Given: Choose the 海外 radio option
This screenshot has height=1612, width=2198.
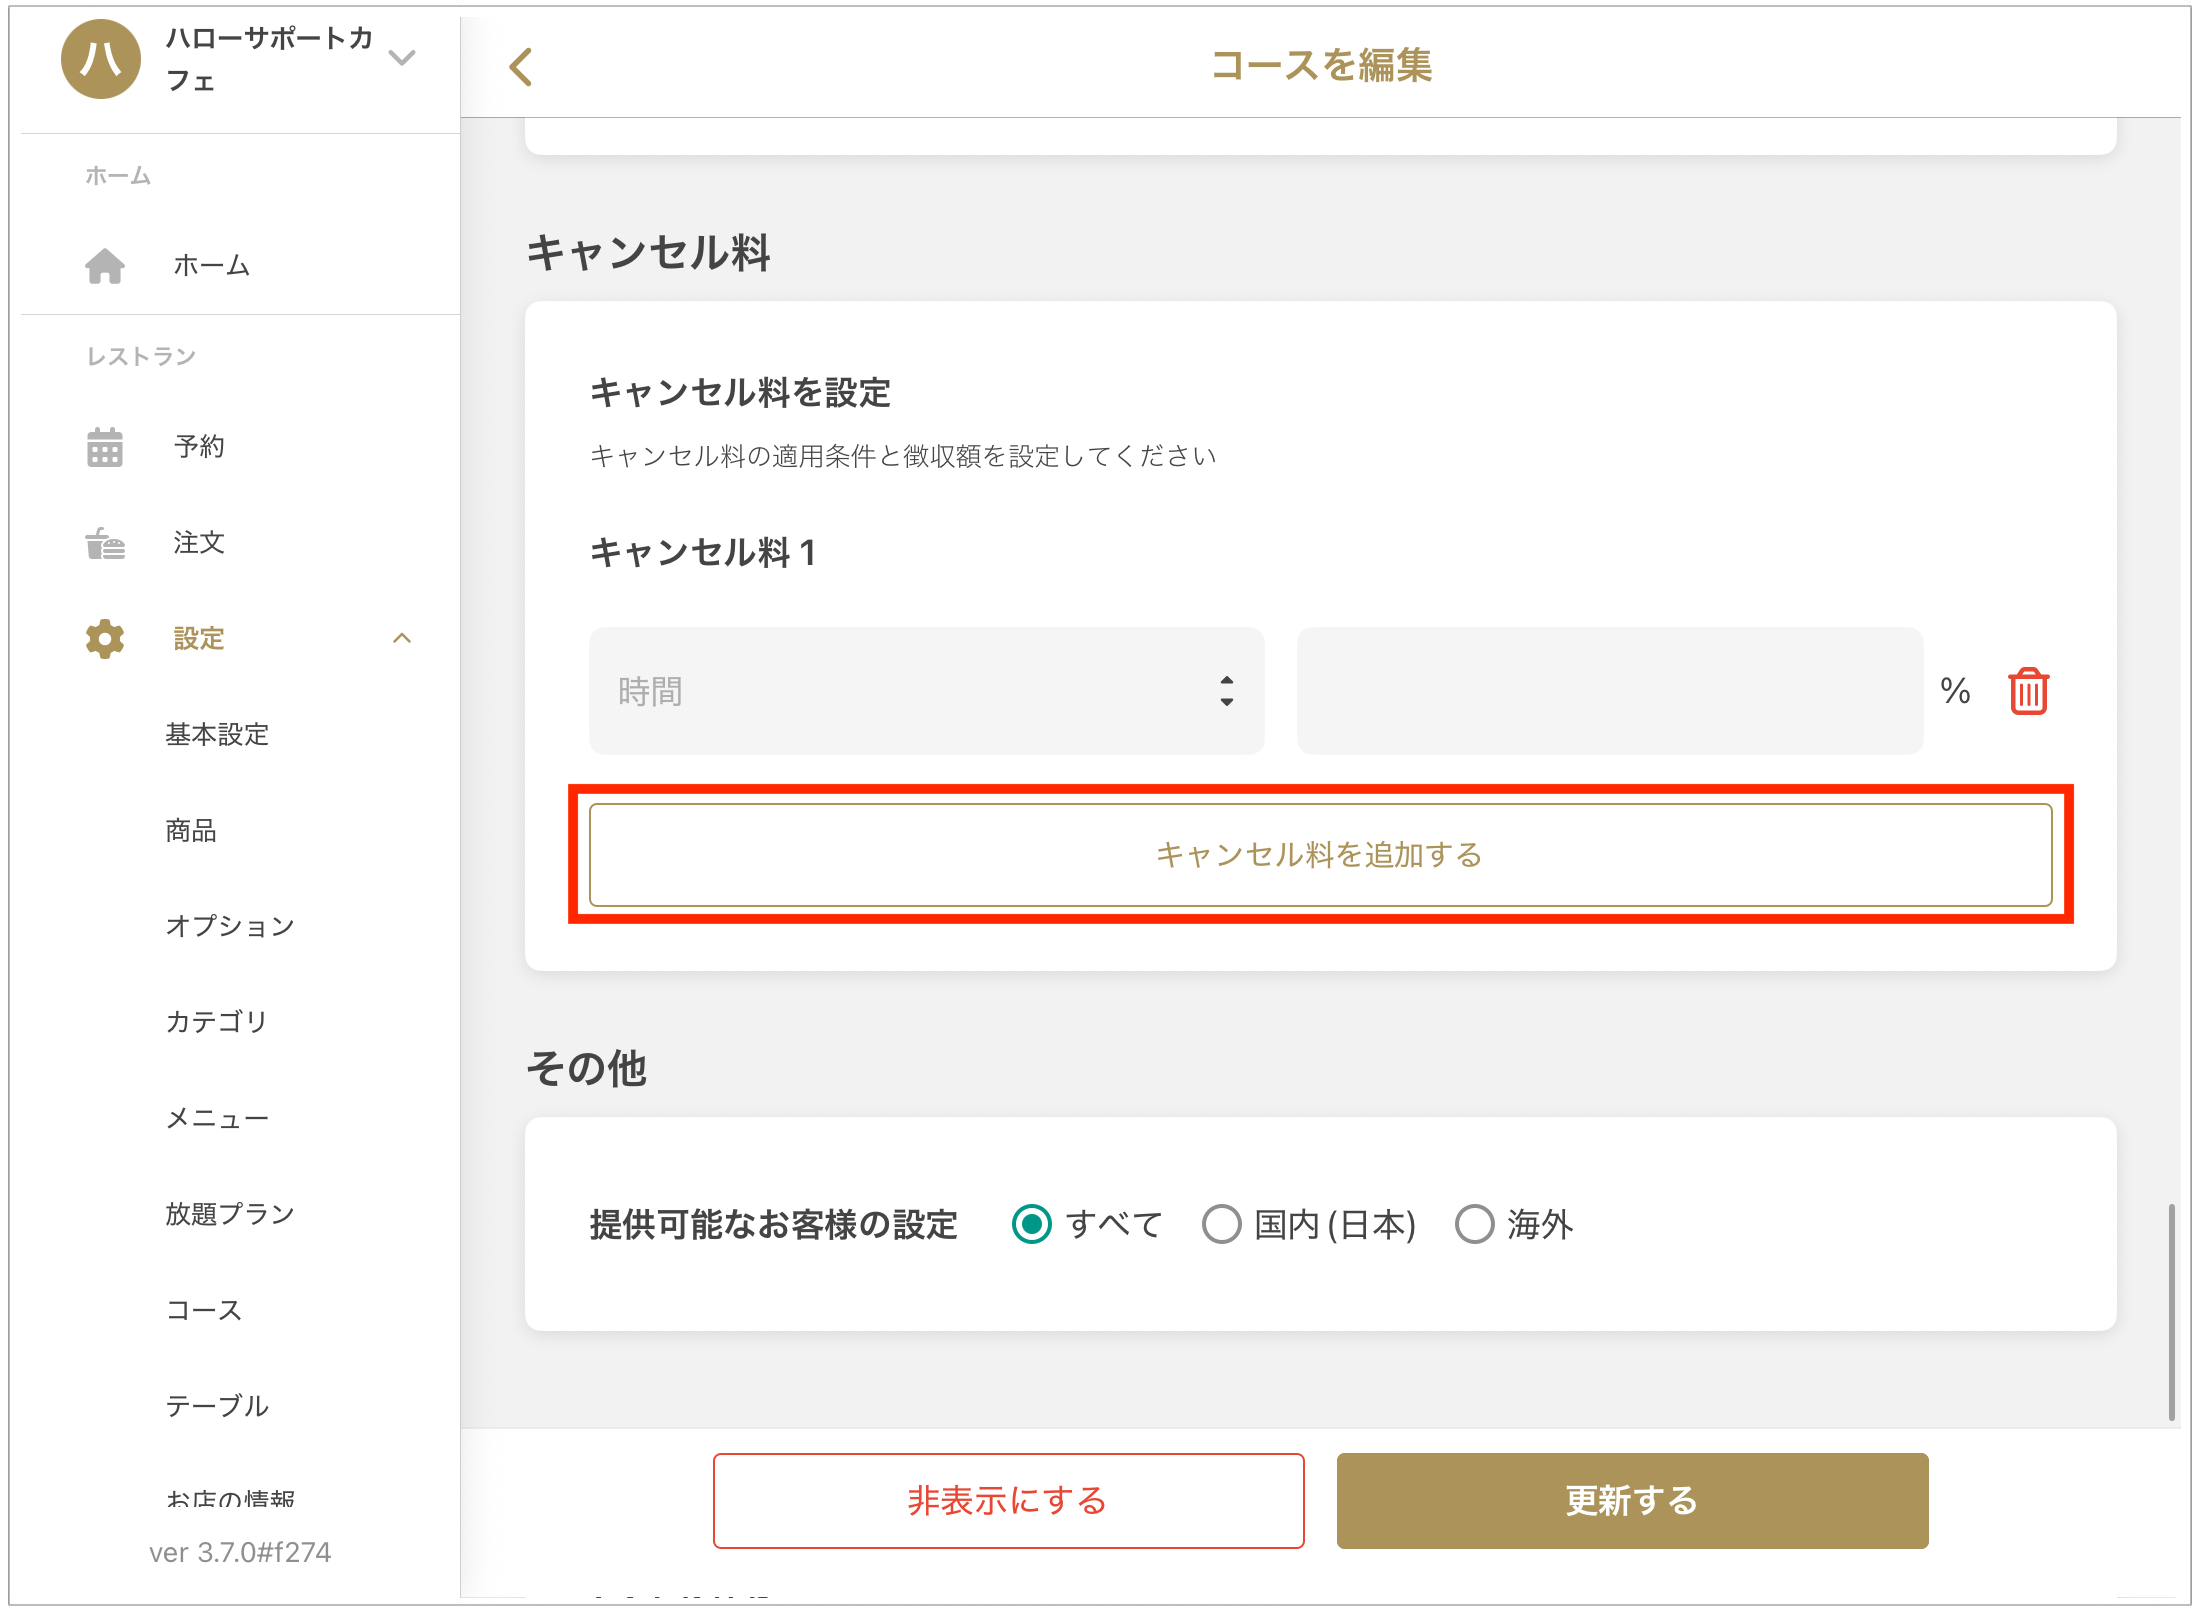Looking at the screenshot, I should click(1475, 1224).
